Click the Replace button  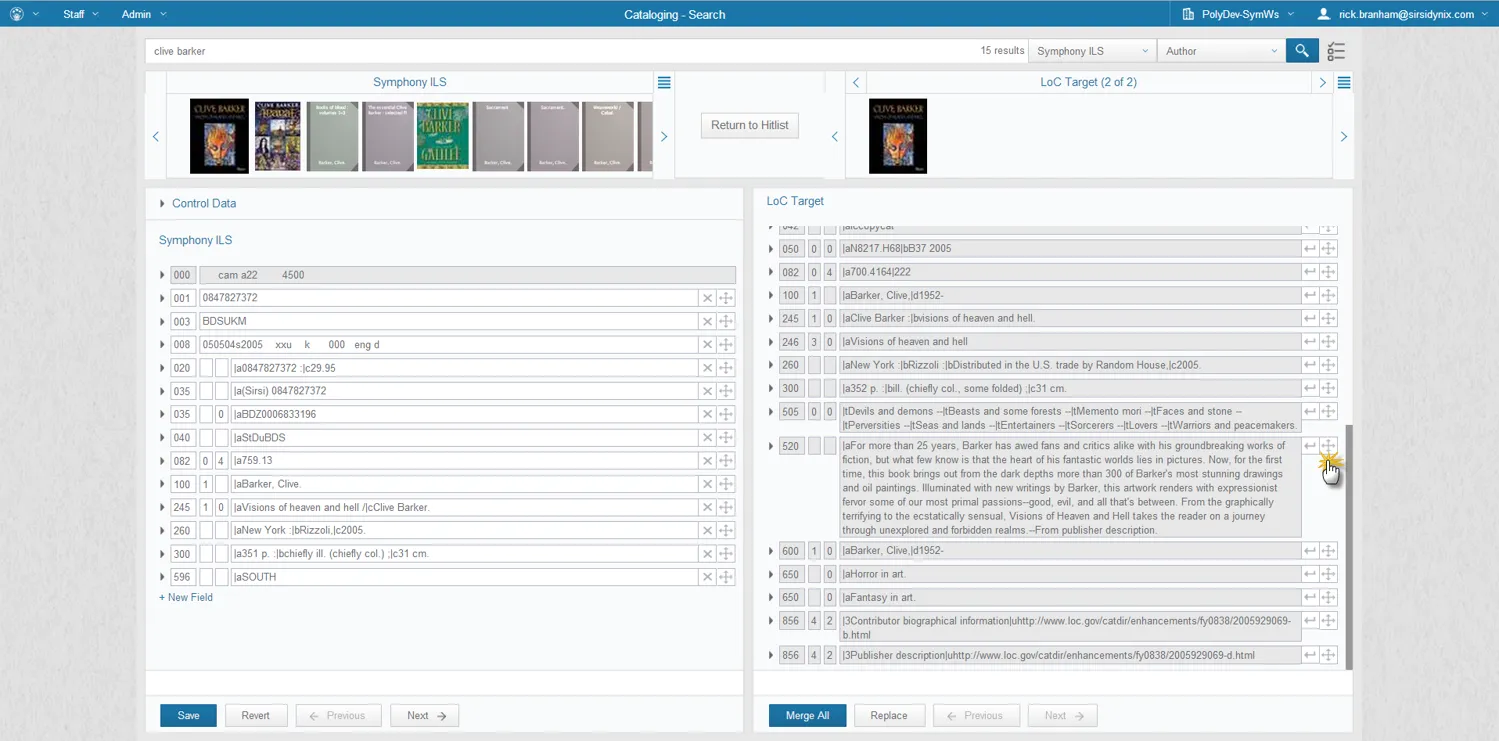point(889,716)
